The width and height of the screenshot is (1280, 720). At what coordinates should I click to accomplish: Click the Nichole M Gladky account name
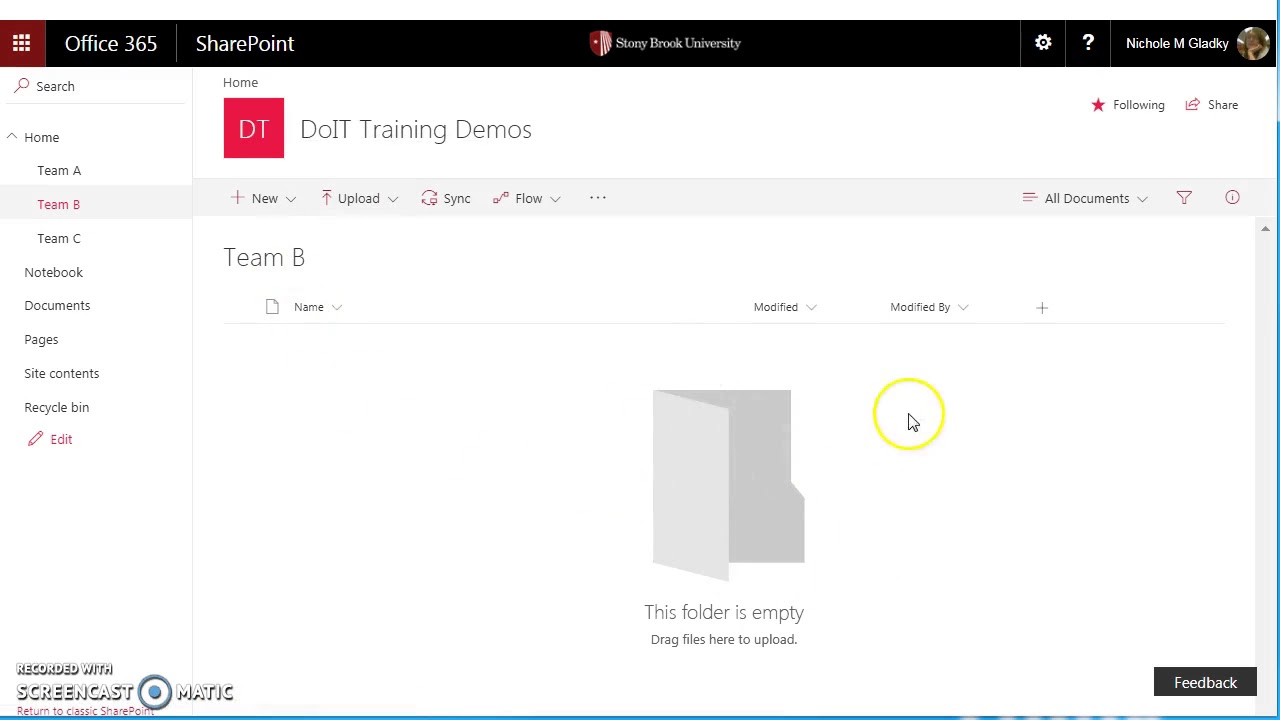coord(1177,43)
